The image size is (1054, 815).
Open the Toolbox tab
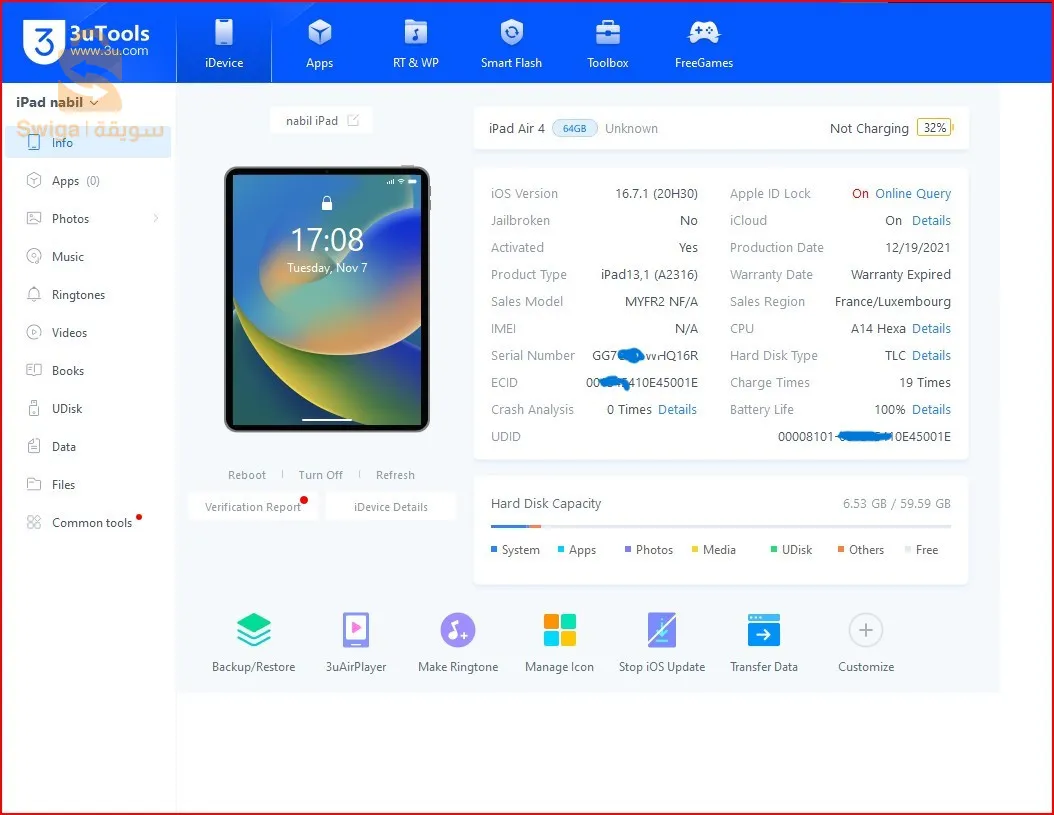pyautogui.click(x=607, y=43)
